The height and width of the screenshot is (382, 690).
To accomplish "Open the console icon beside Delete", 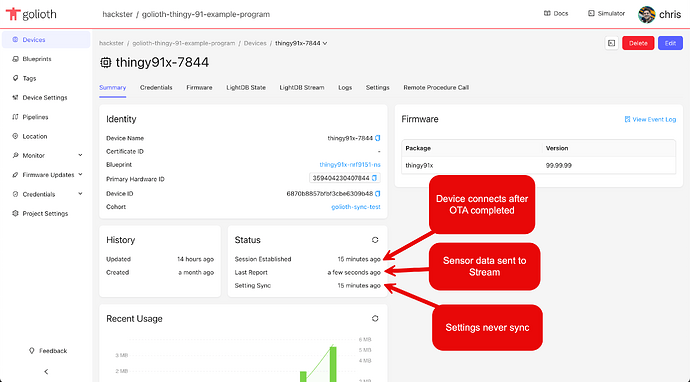I will click(x=612, y=43).
